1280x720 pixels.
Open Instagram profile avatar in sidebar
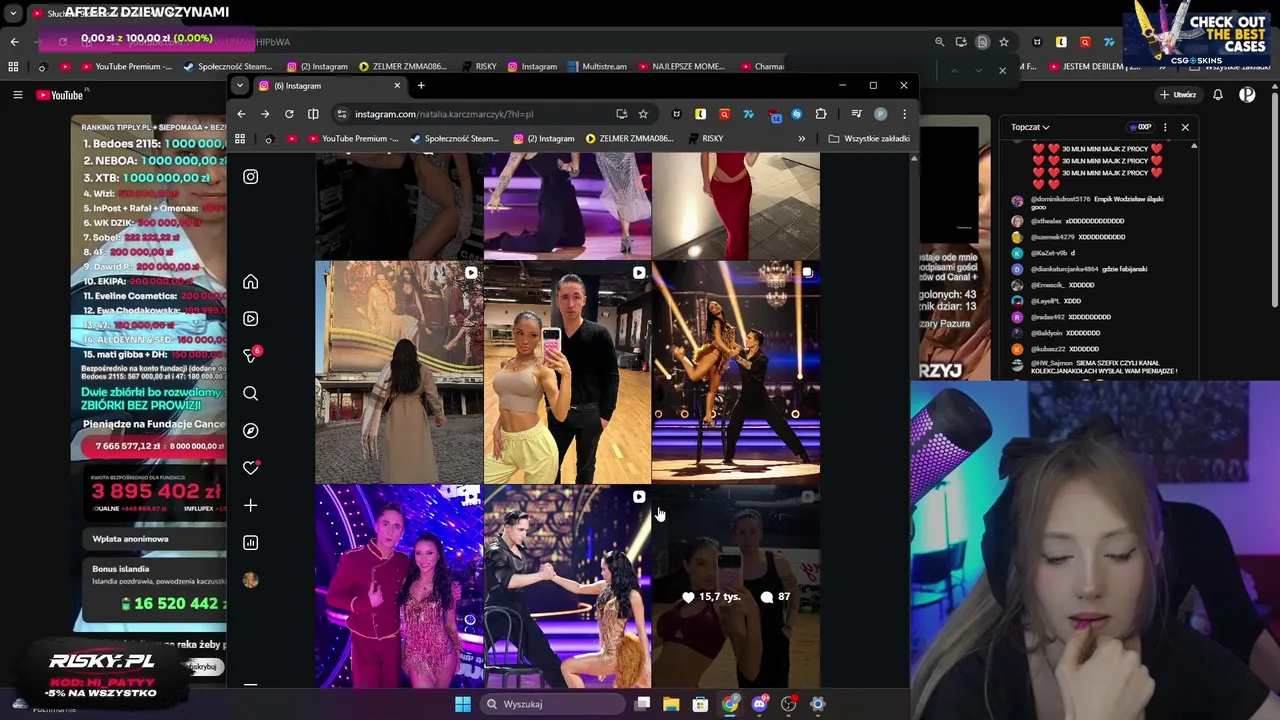(250, 580)
